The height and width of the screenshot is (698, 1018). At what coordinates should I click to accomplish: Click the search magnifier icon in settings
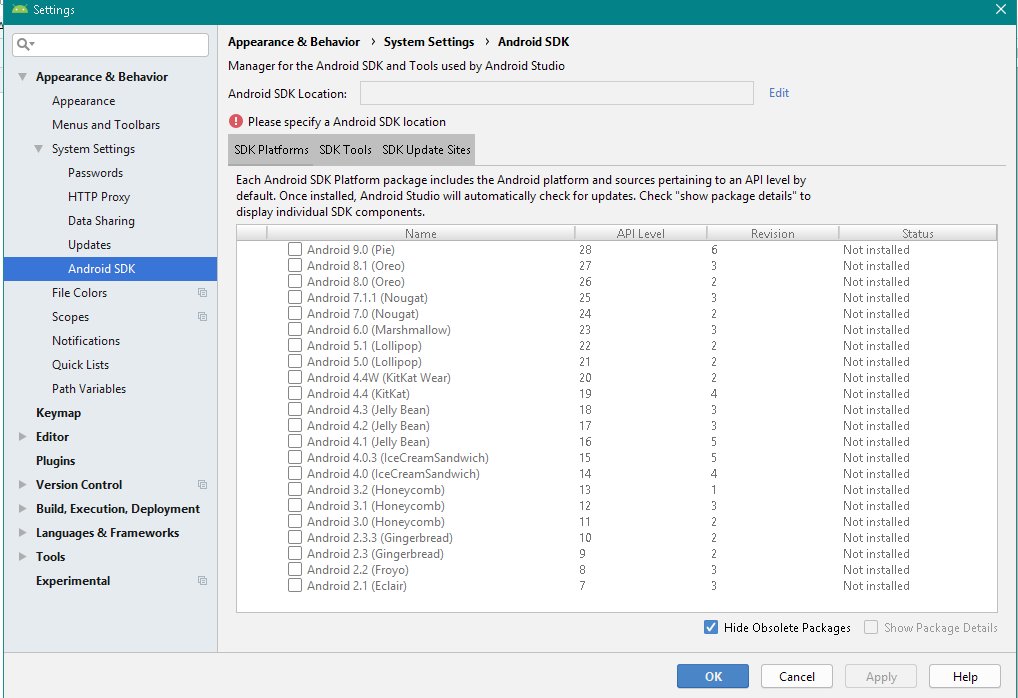pyautogui.click(x=25, y=44)
